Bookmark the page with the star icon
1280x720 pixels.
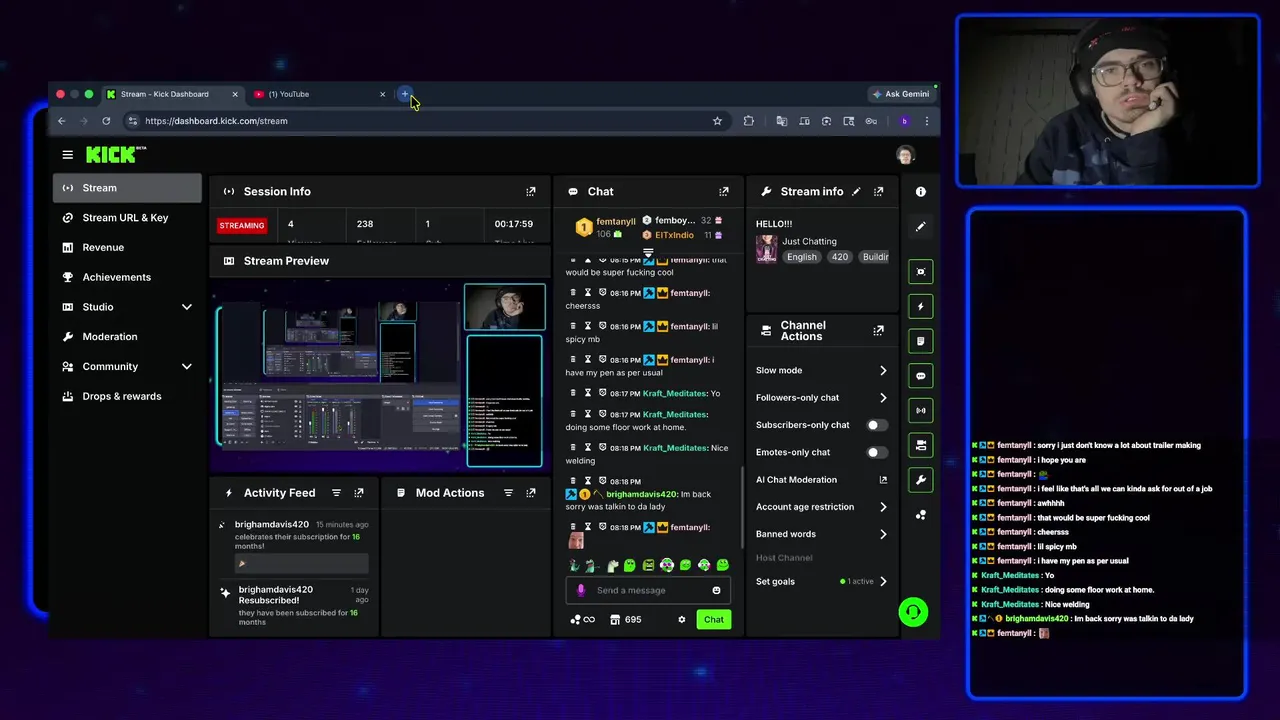[x=717, y=121]
